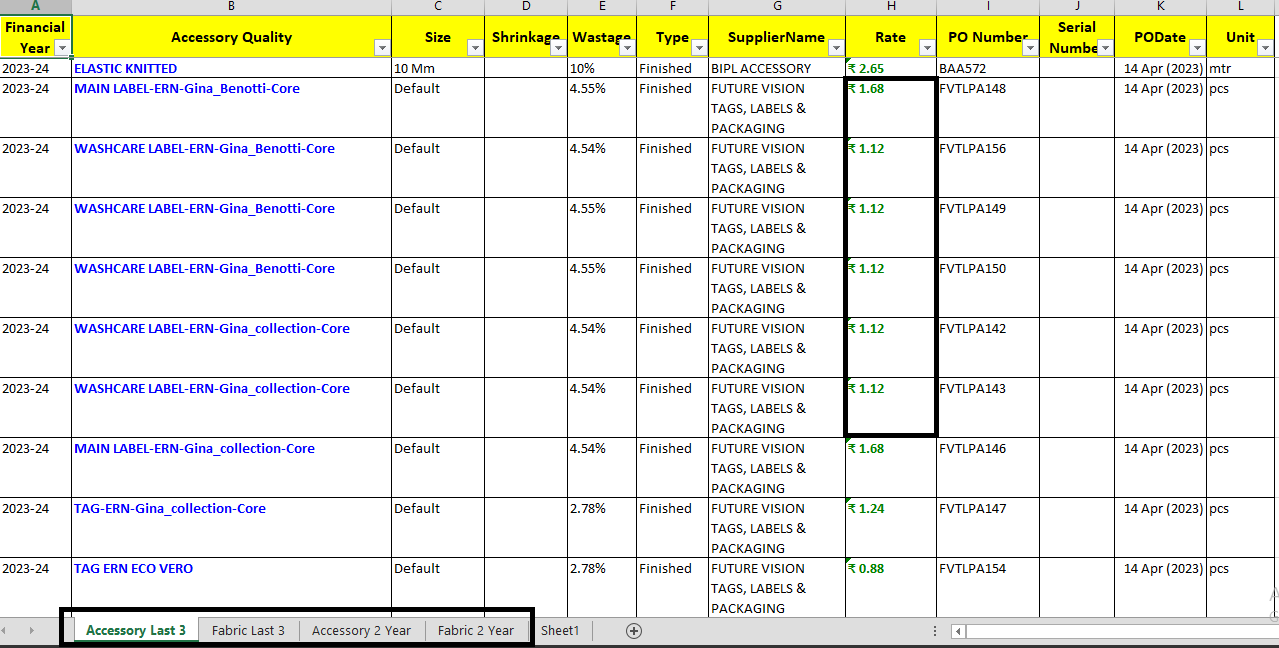The height and width of the screenshot is (648, 1279).
Task: Select column B header
Action: click(232, 7)
